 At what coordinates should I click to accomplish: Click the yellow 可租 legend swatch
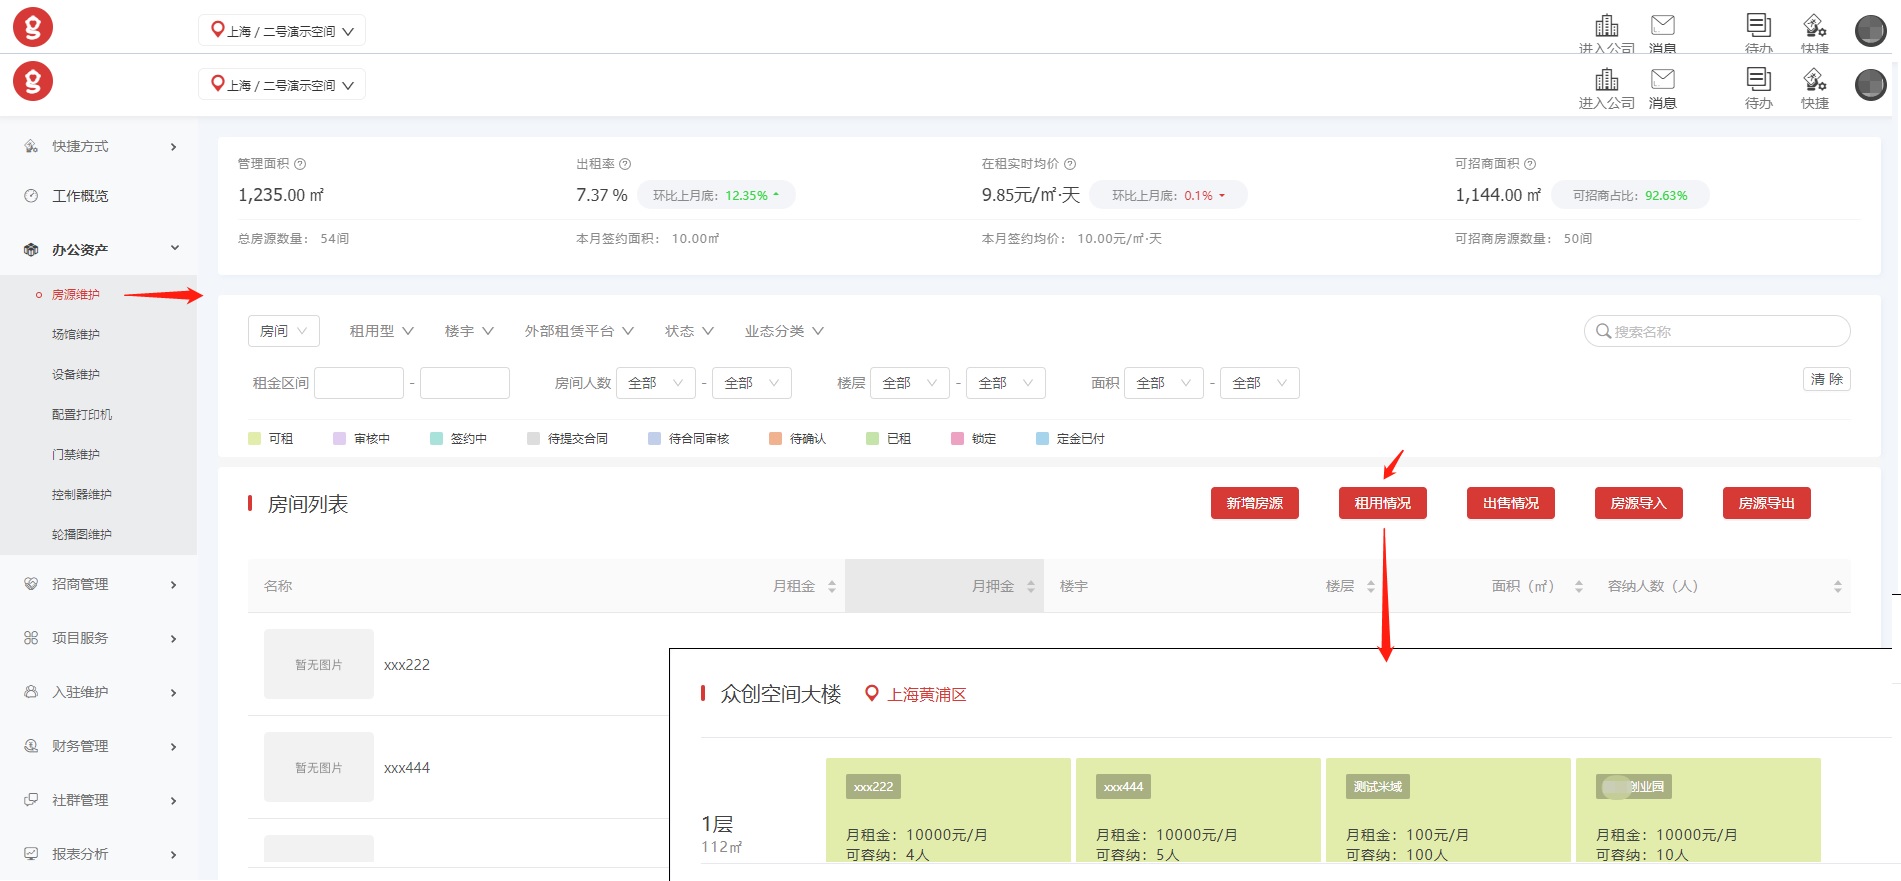coord(254,439)
